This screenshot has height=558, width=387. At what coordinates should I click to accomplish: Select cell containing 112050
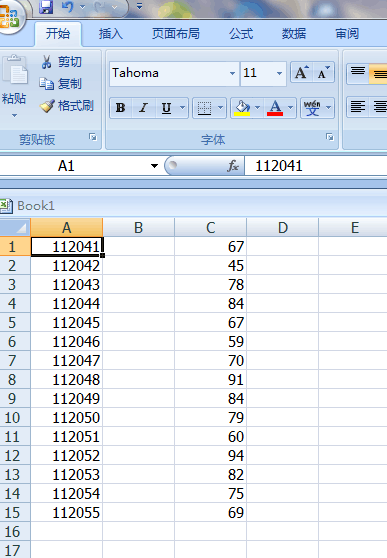(x=67, y=417)
